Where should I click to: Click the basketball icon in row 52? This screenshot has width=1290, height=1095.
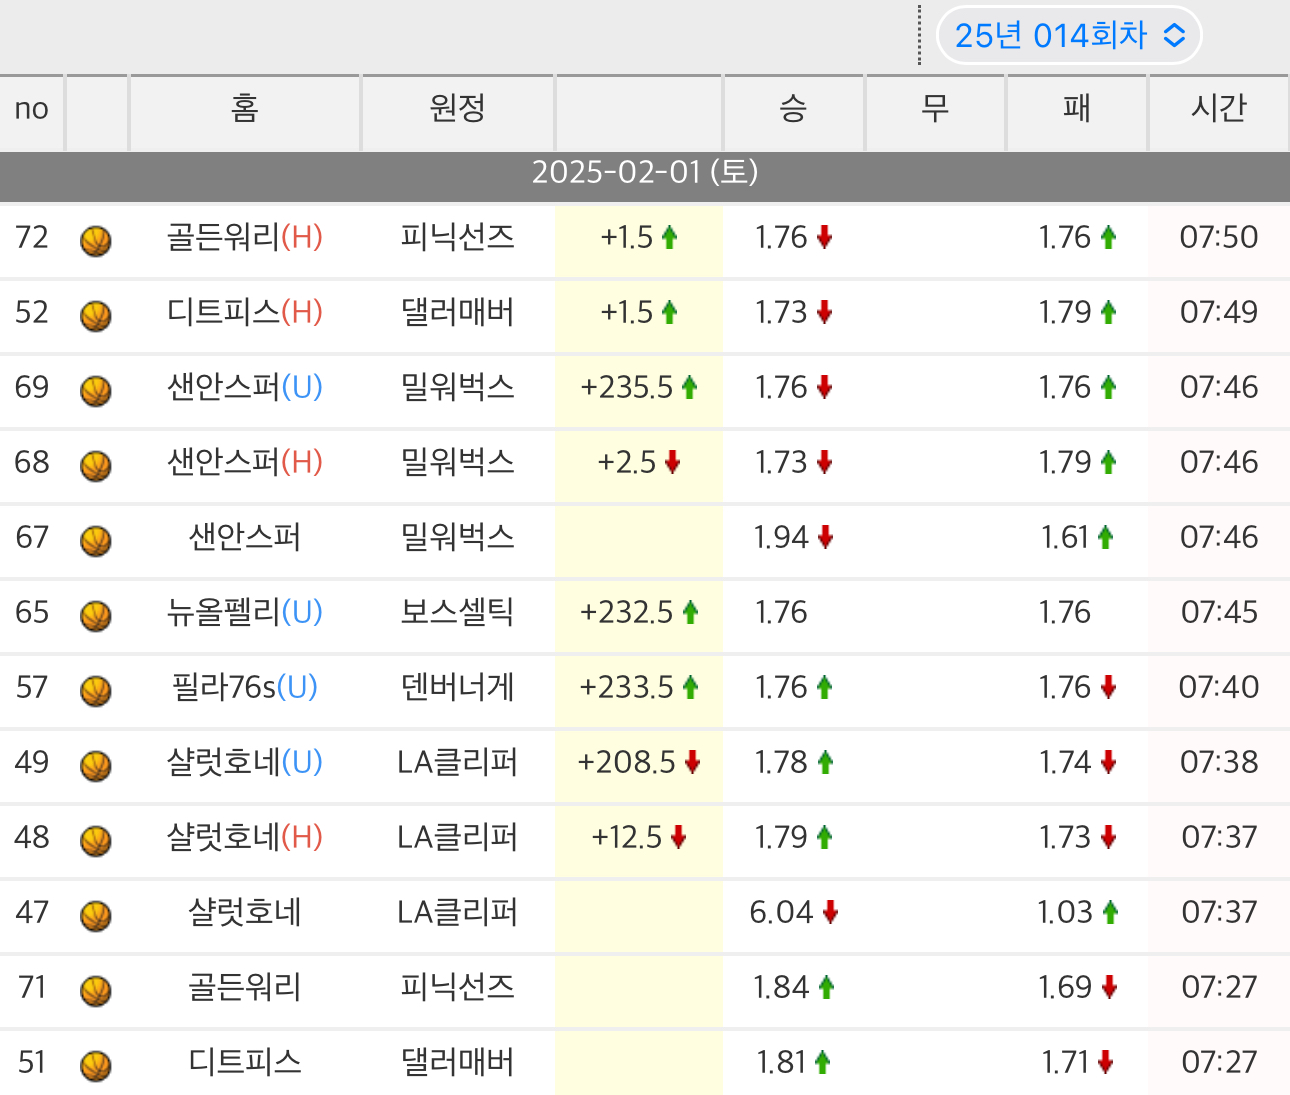(x=96, y=315)
